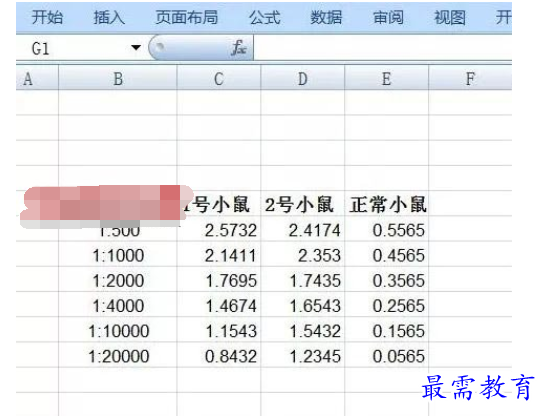The width and height of the screenshot is (543, 419).
Task: Open the 页面布局 ribbon tab
Action: coord(187,17)
